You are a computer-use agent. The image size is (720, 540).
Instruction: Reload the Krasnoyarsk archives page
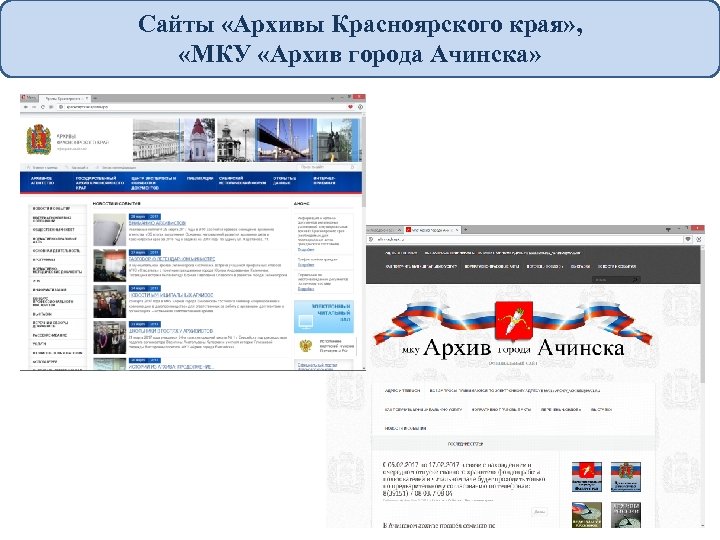coord(43,107)
